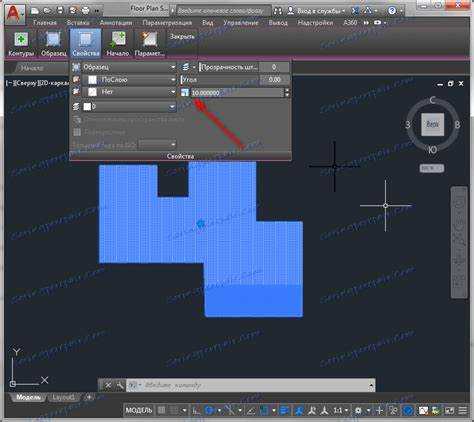Image resolution: width=474 pixels, height=422 pixels.
Task: Expand the Свойства panel title bar
Action: (180, 156)
